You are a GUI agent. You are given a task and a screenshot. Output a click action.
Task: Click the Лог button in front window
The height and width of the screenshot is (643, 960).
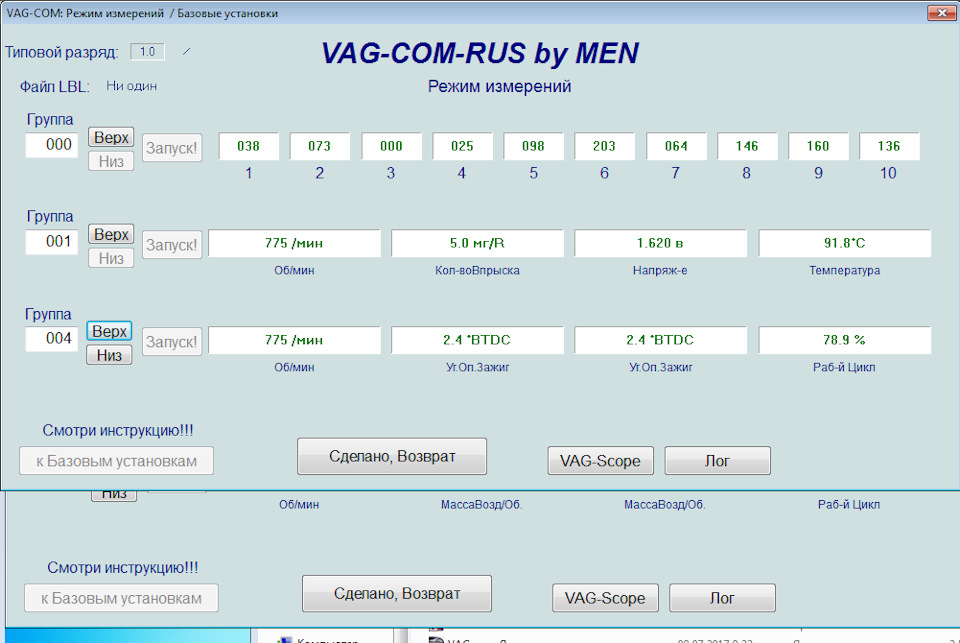718,461
